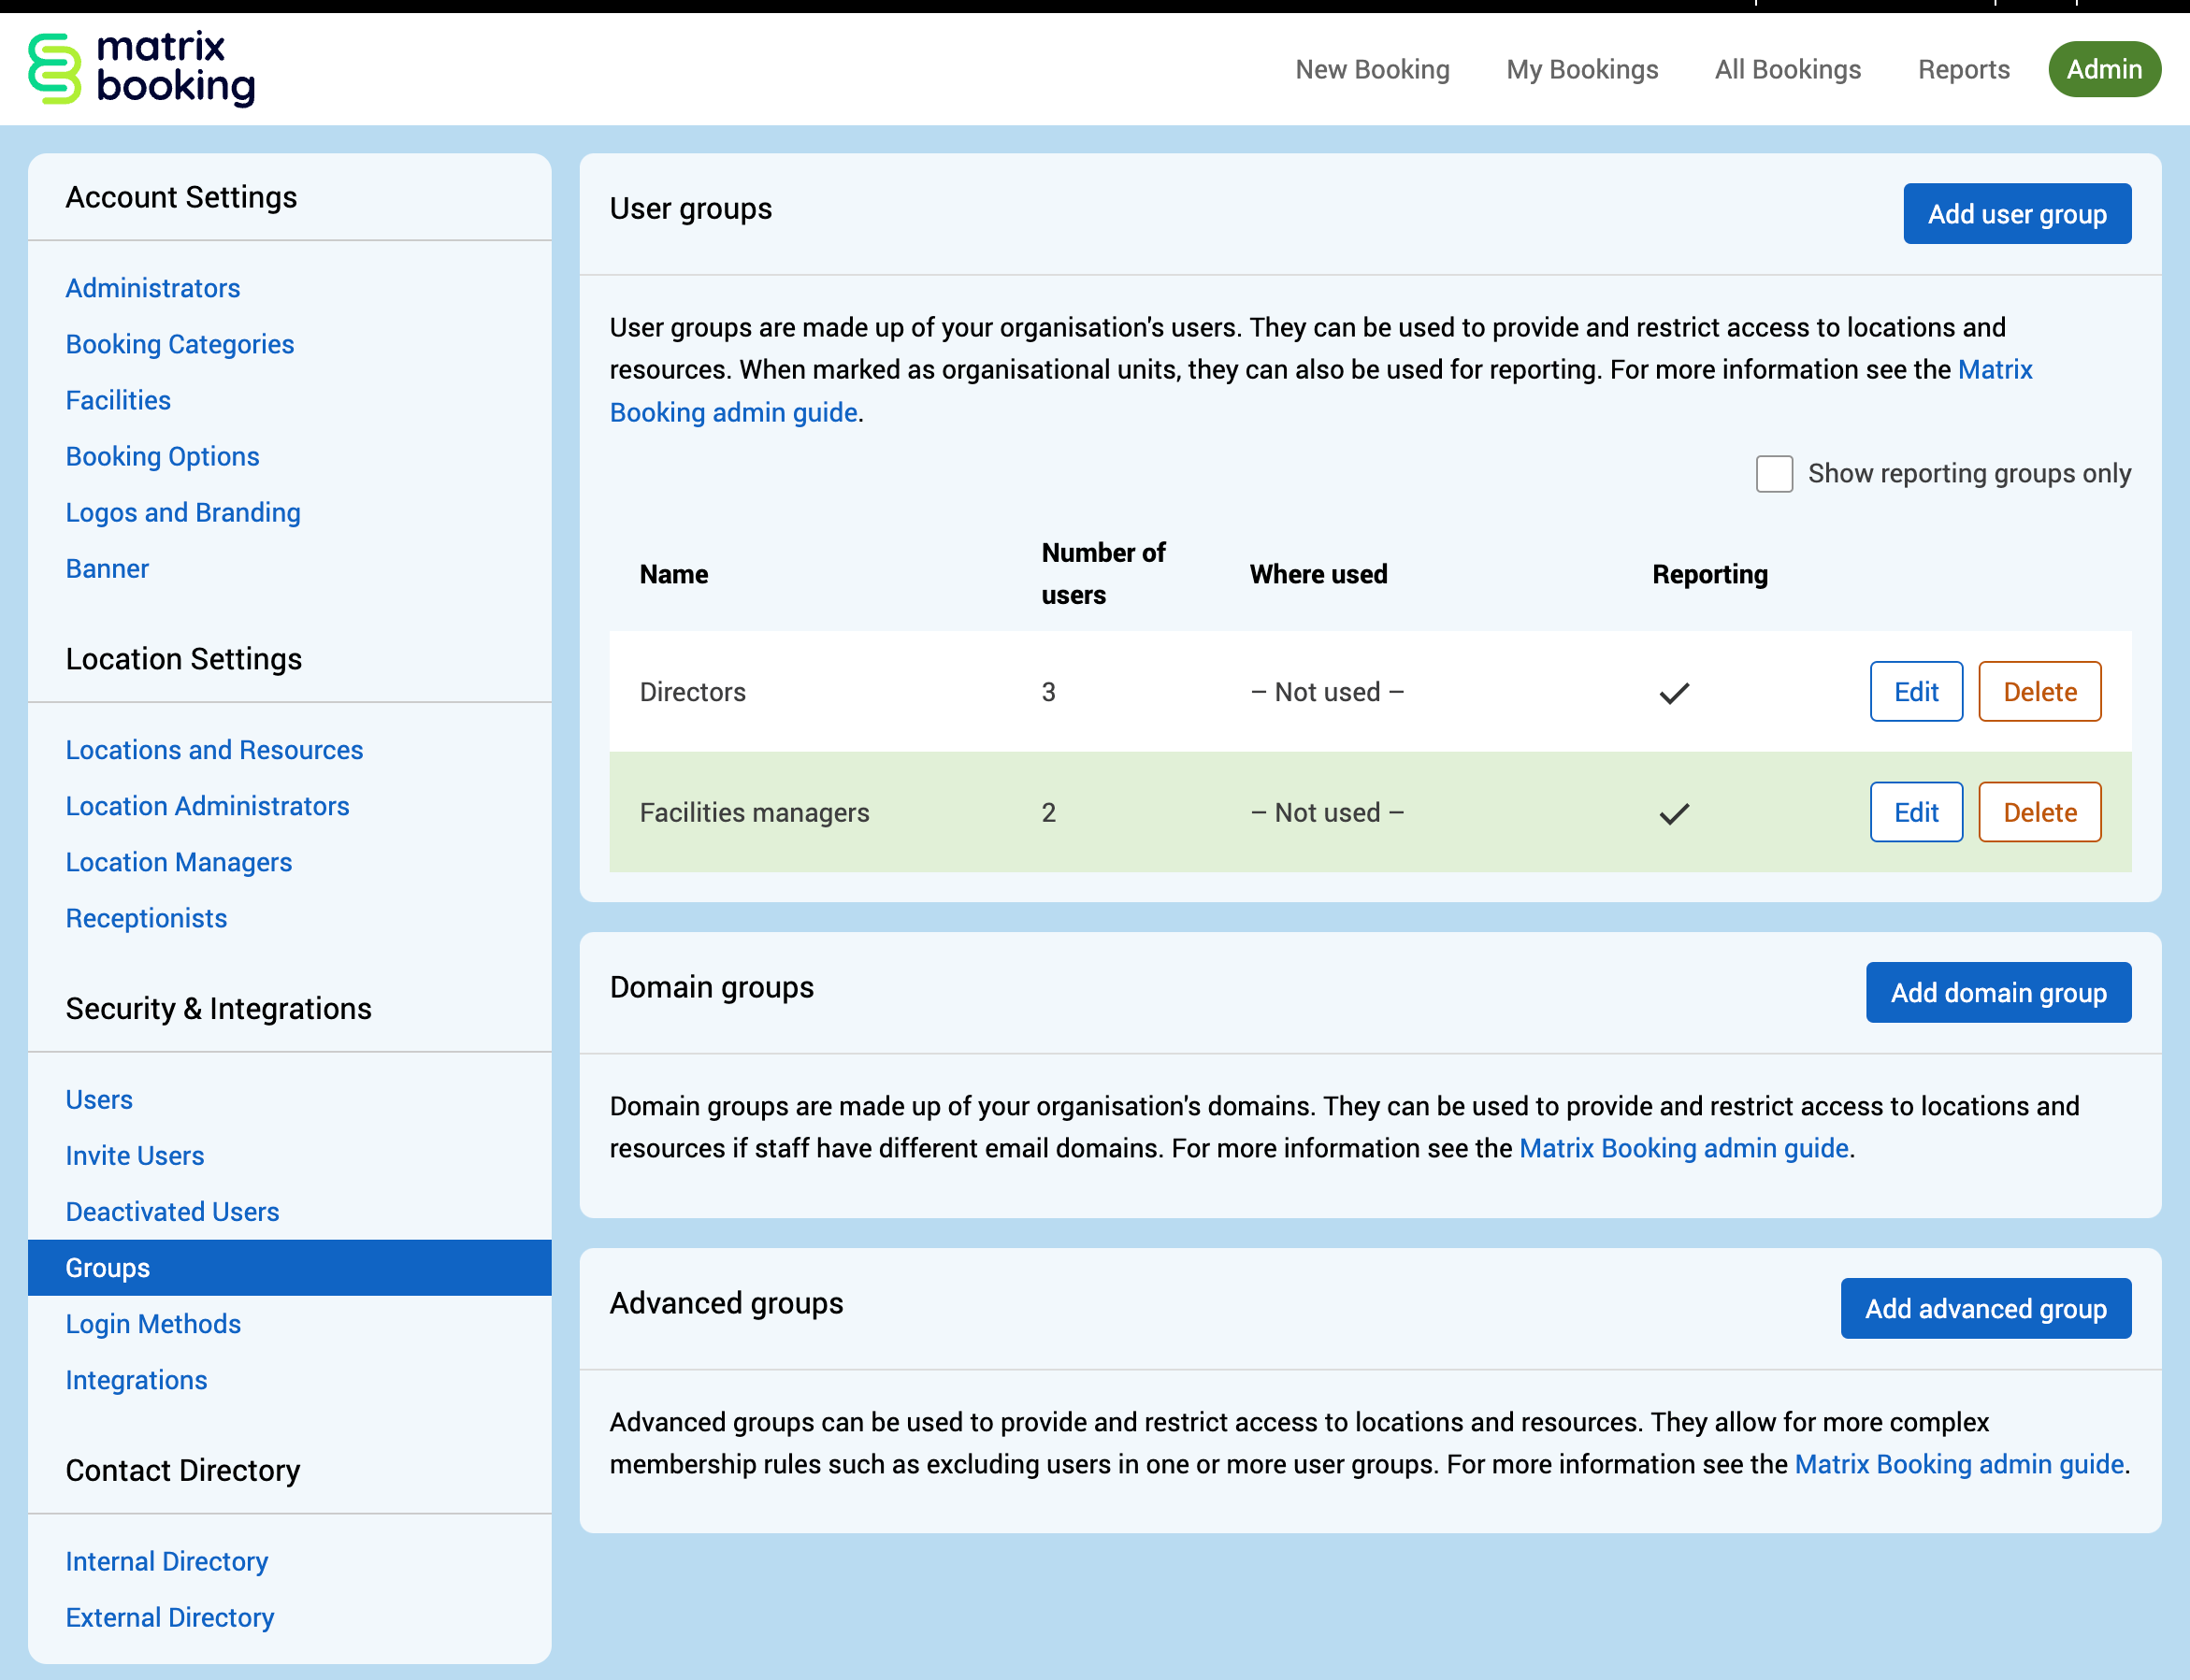Click the Facilities managers reporting checkmark
The width and height of the screenshot is (2190, 1680).
click(x=1674, y=814)
